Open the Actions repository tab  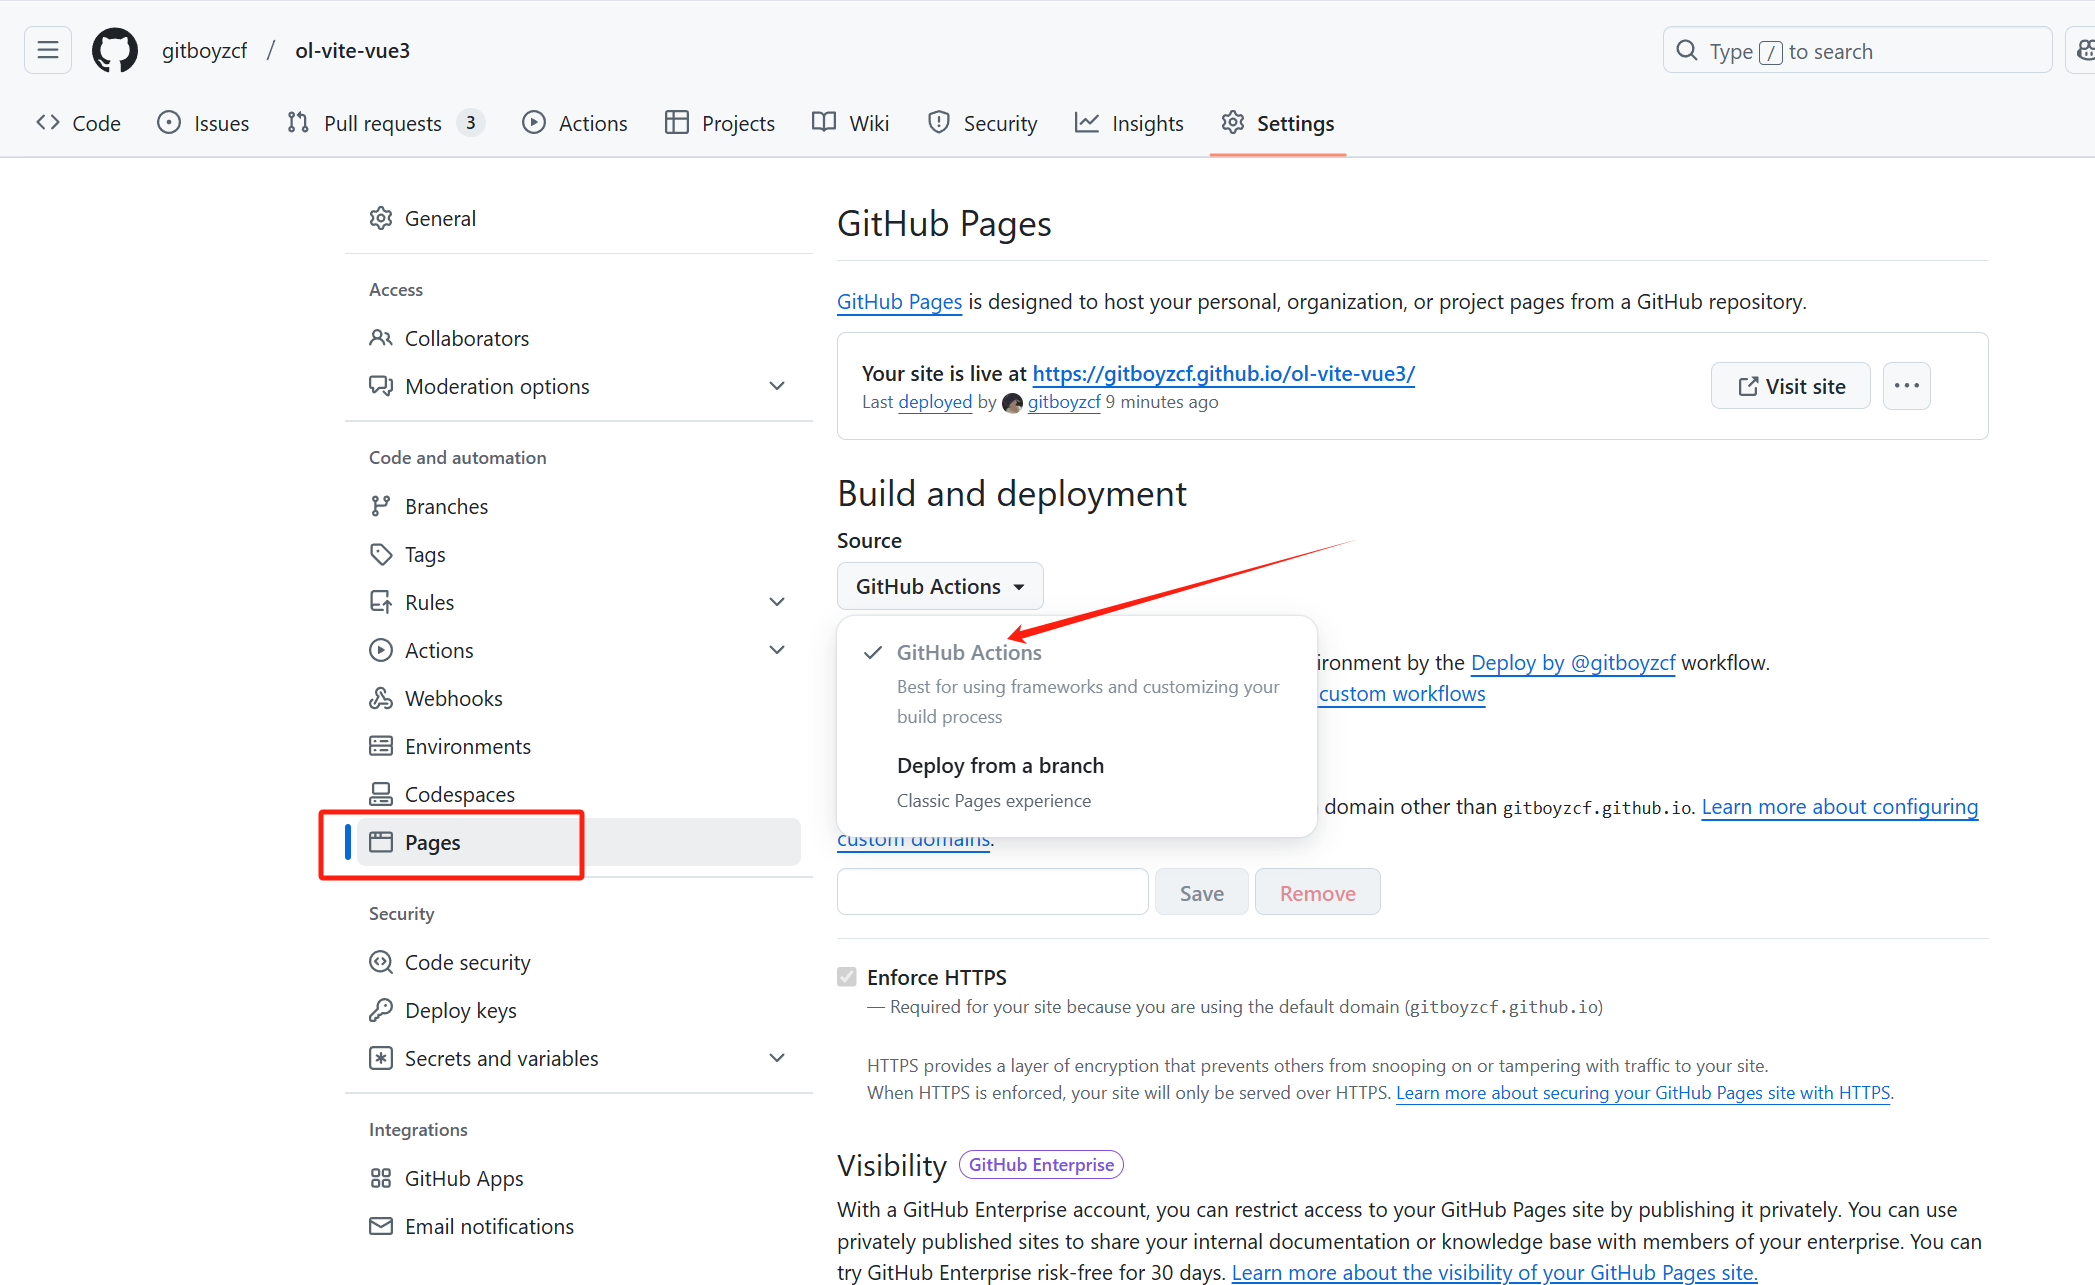tap(575, 123)
